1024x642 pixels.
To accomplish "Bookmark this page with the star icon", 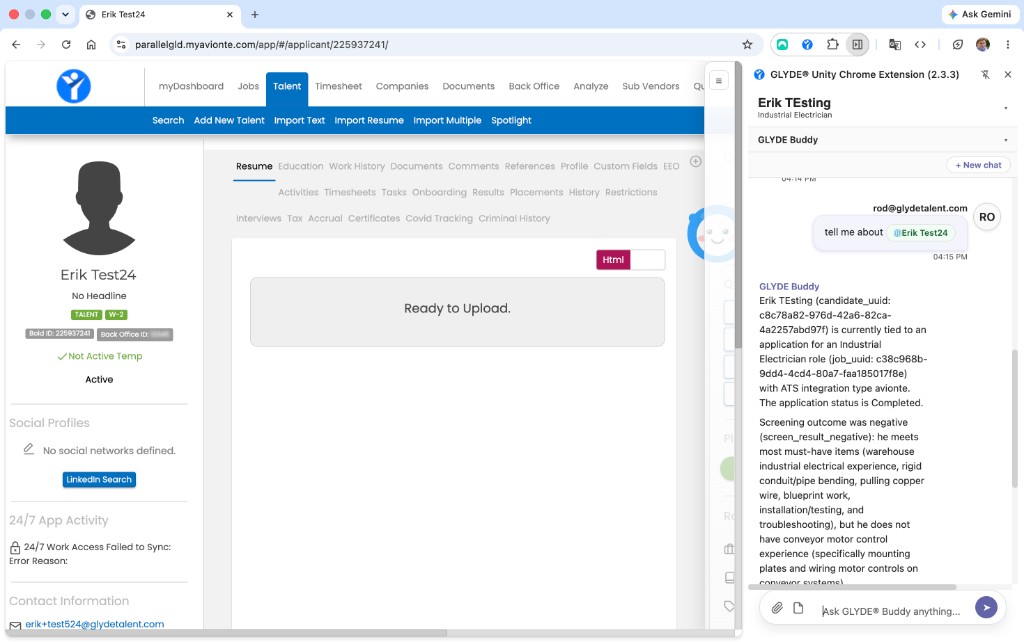I will coord(747,44).
